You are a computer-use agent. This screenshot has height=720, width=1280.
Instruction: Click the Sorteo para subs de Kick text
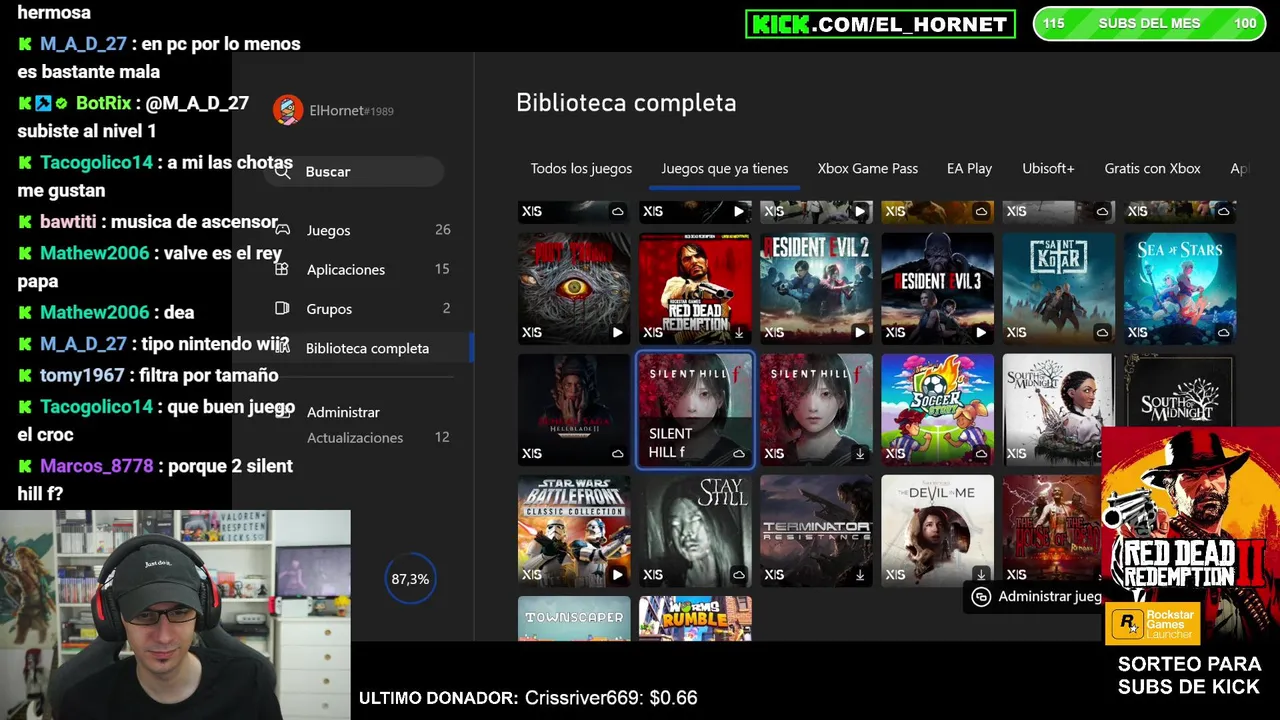pyautogui.click(x=1189, y=675)
